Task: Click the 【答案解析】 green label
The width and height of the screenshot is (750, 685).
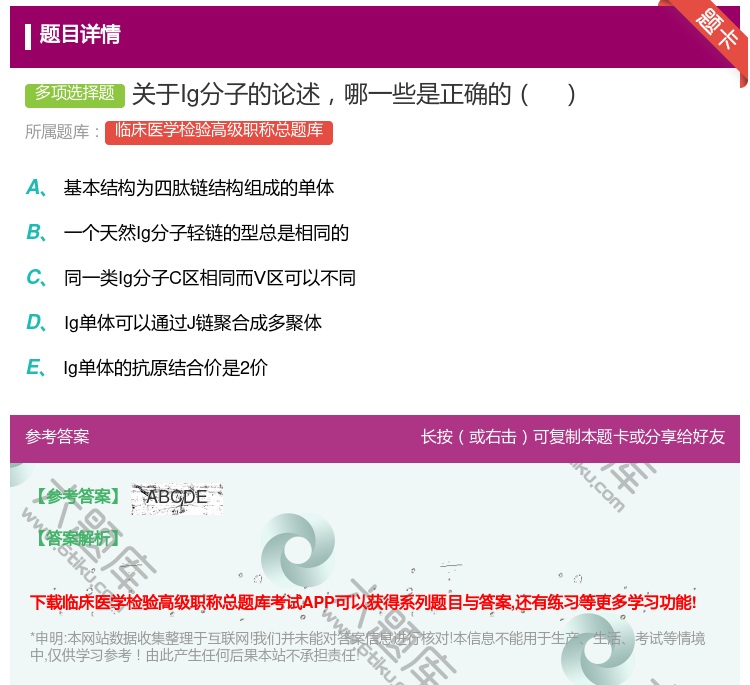Action: point(78,539)
